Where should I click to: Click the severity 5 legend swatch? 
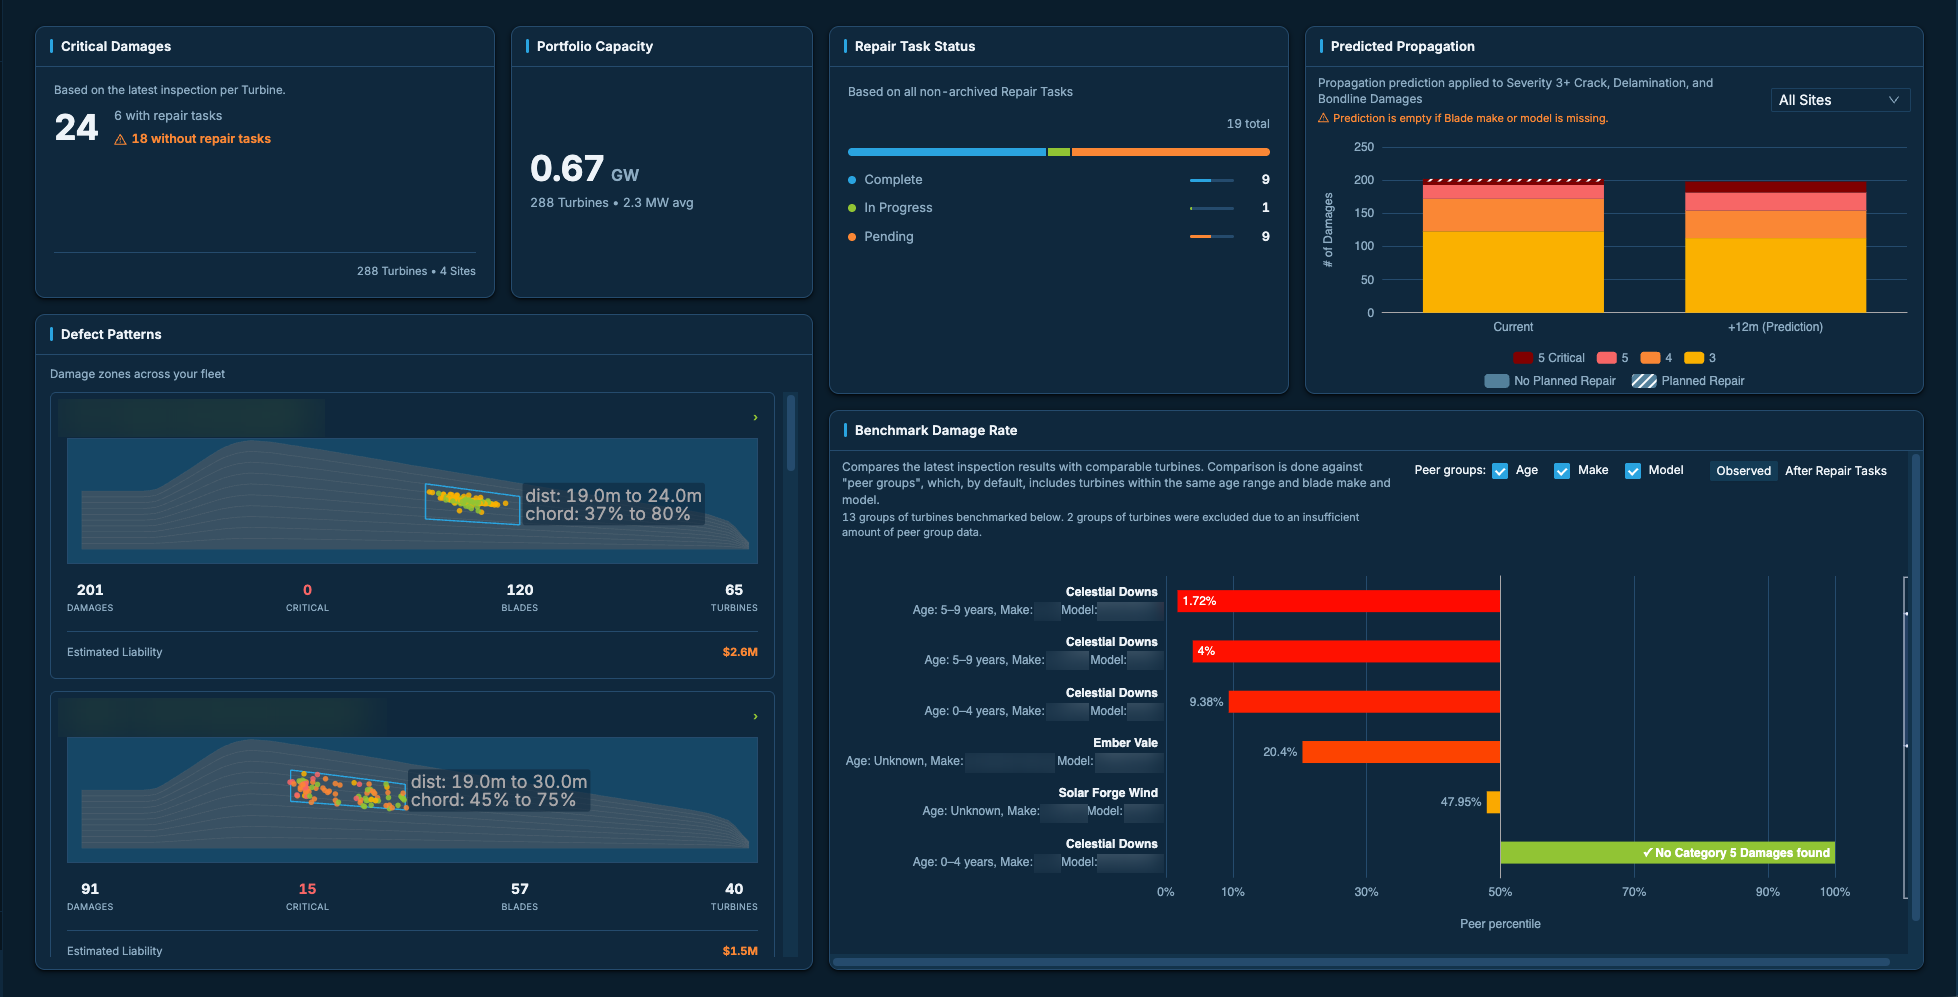pyautogui.click(x=1607, y=358)
